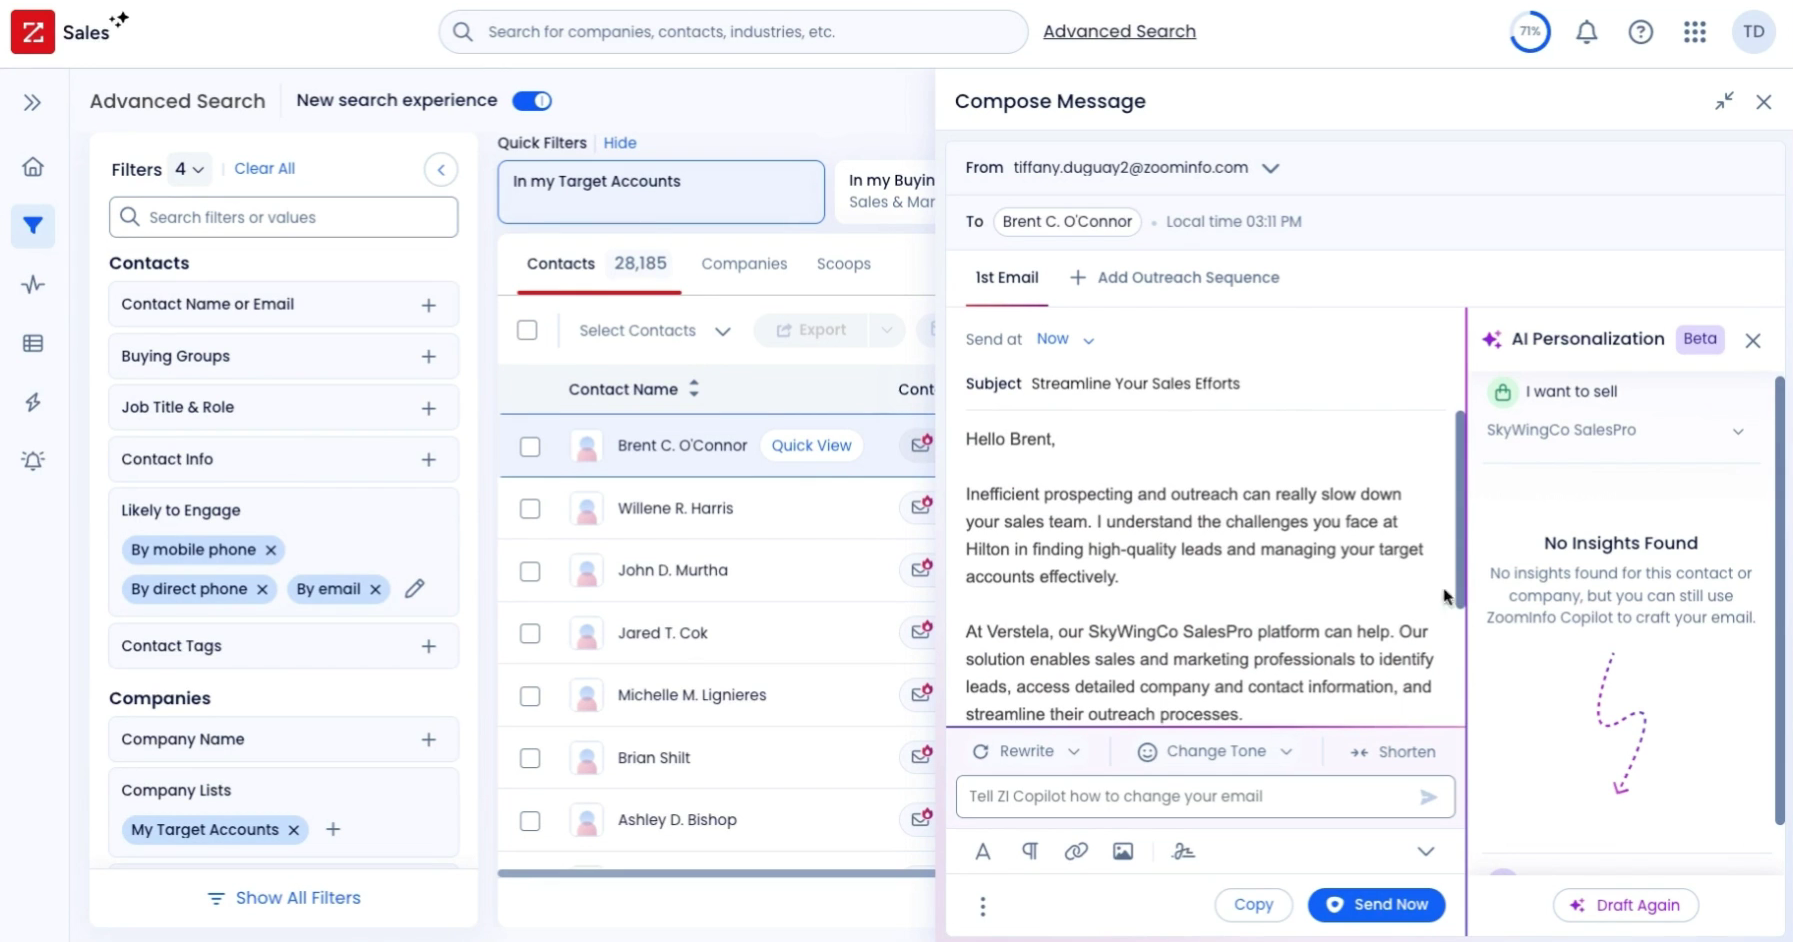Minimize the Compose Message panel

coord(1724,101)
